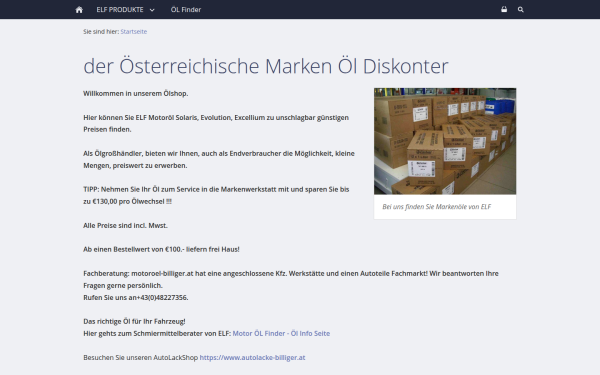
Task: Open the ÖL Finder menu item
Action: (186, 10)
